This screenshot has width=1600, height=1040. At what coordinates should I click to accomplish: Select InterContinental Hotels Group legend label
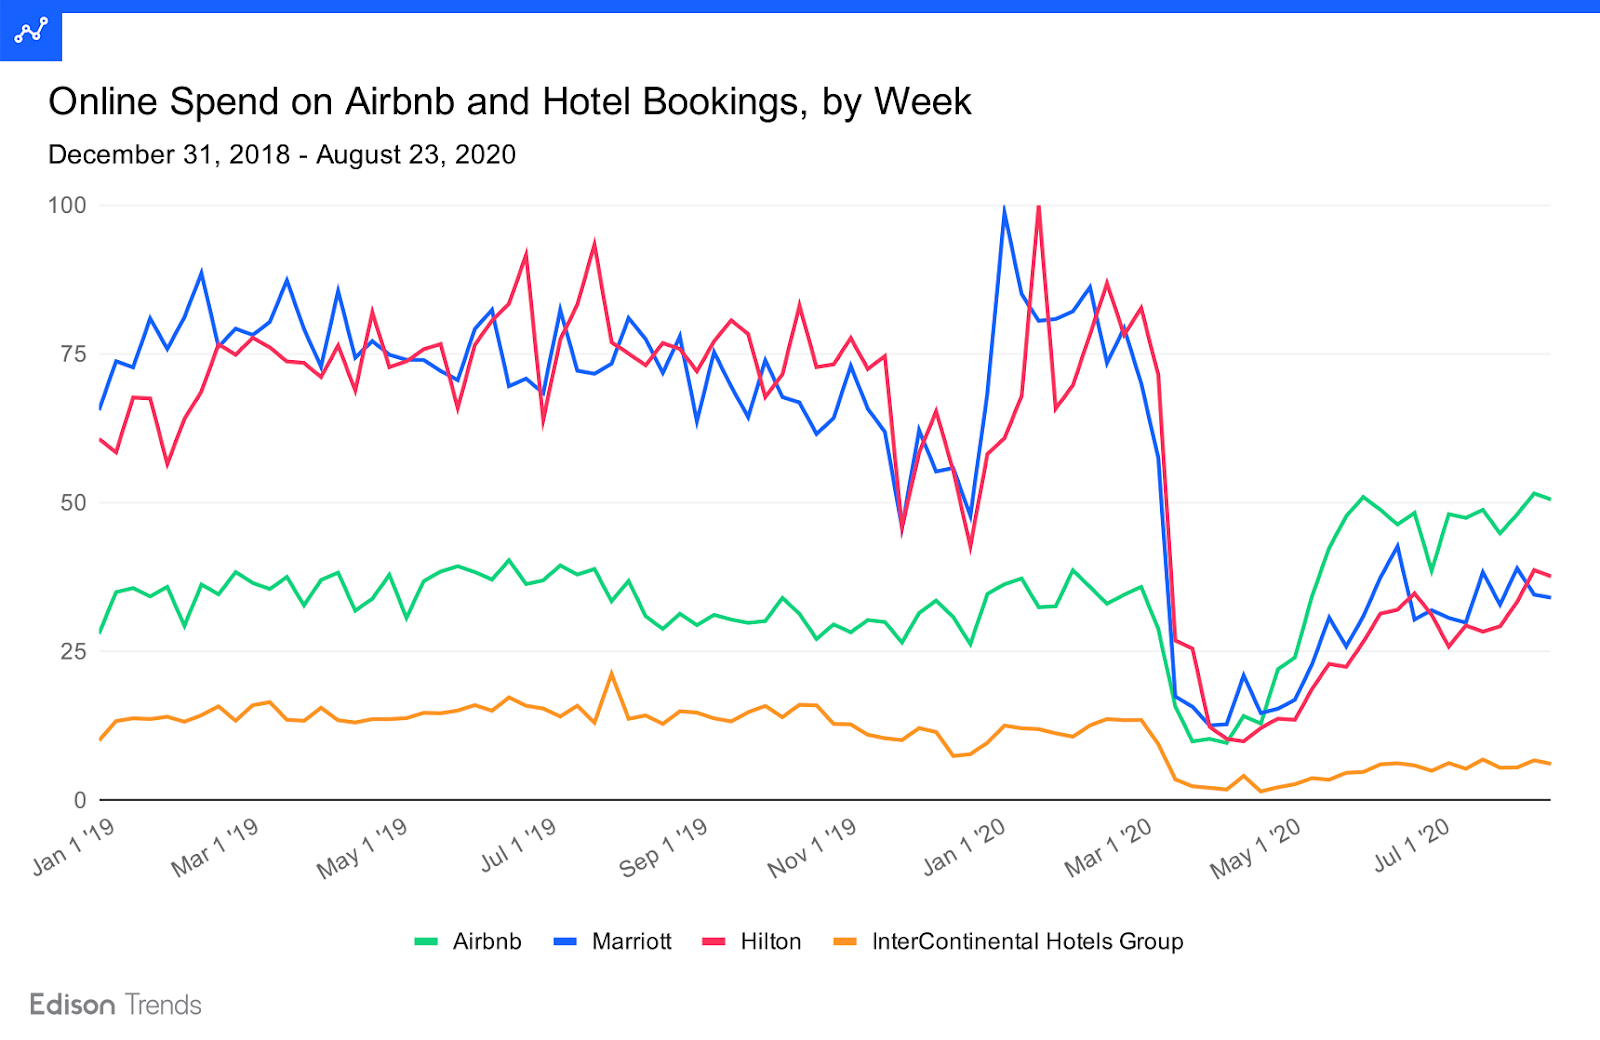[1028, 942]
